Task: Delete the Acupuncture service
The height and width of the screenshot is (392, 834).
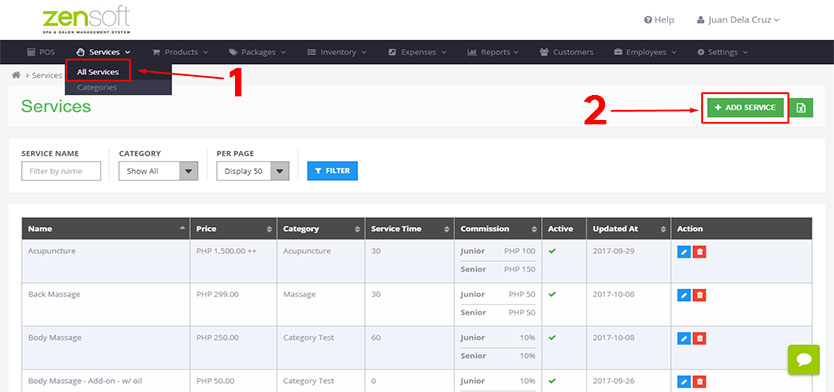Action: click(x=699, y=252)
